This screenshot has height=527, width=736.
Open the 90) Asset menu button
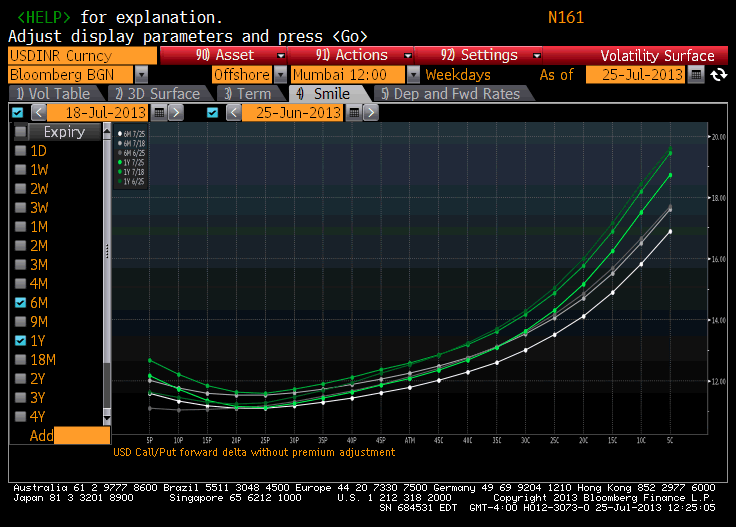[x=223, y=55]
